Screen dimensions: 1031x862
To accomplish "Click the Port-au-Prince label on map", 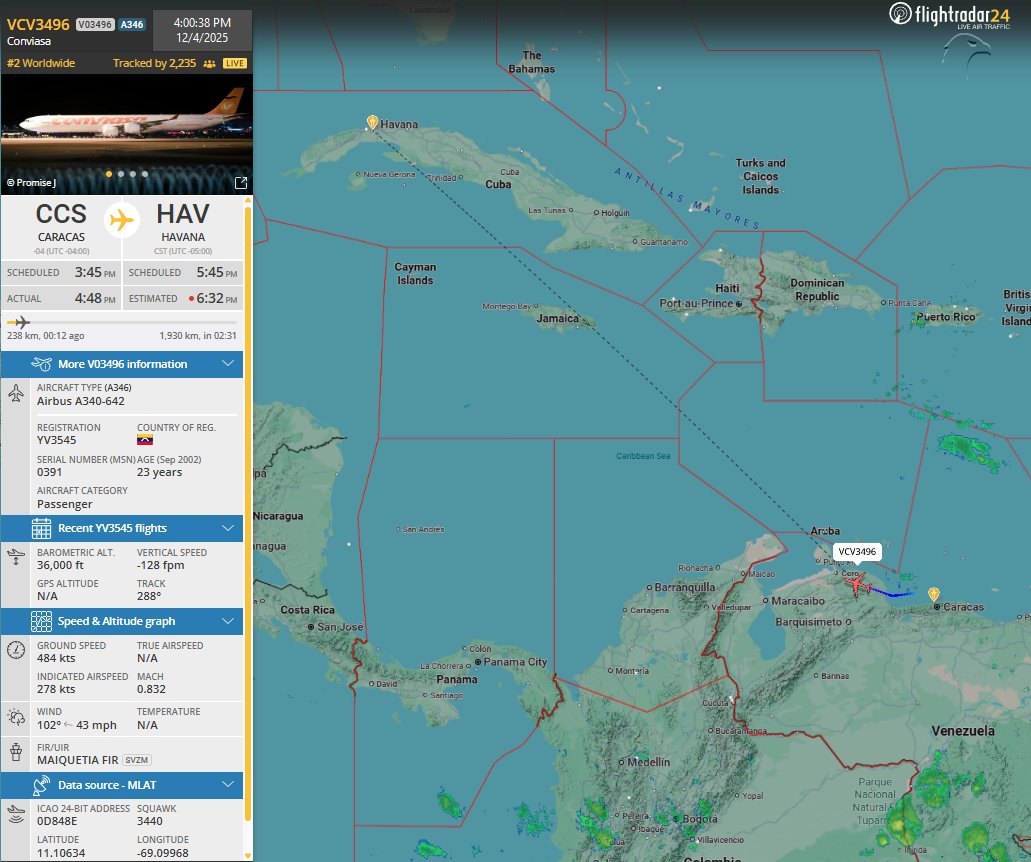I will coord(696,303).
